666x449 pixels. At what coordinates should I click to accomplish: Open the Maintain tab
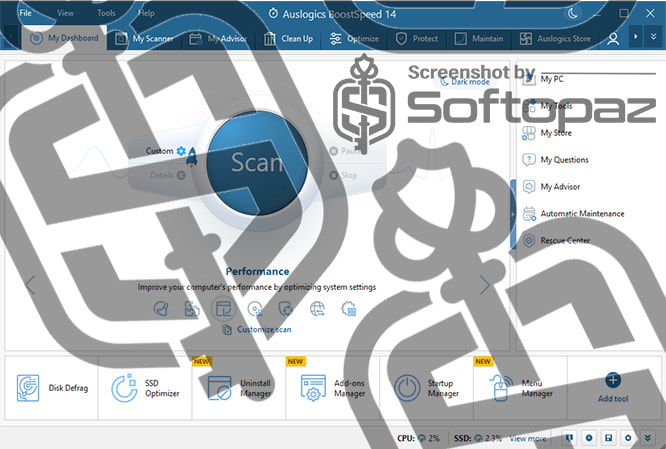(x=479, y=39)
